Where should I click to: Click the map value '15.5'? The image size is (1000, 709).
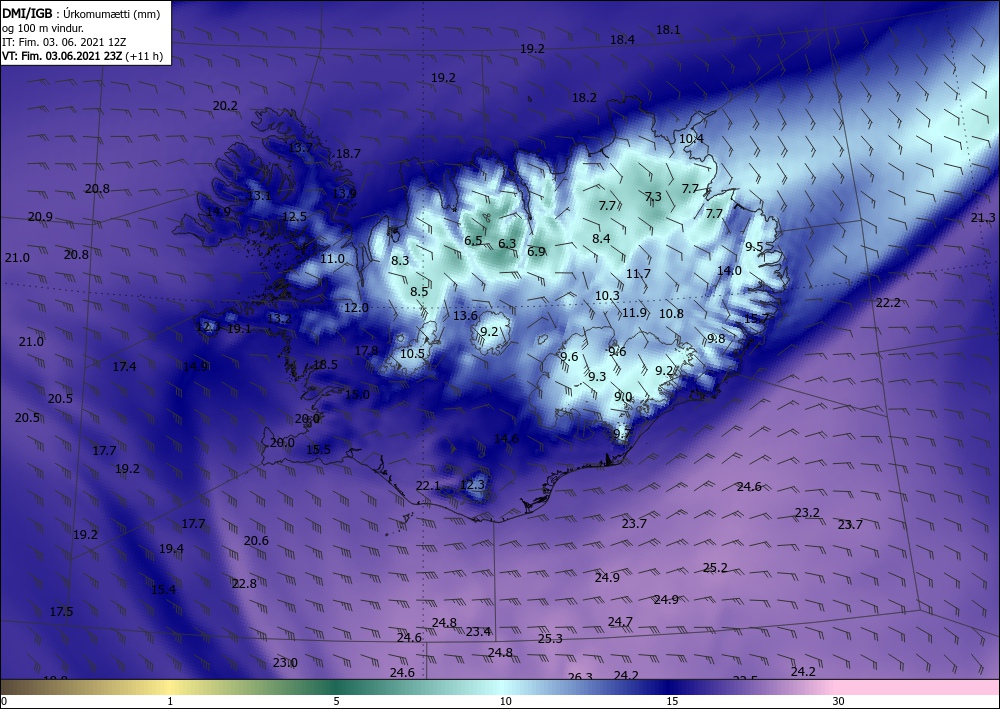[318, 450]
